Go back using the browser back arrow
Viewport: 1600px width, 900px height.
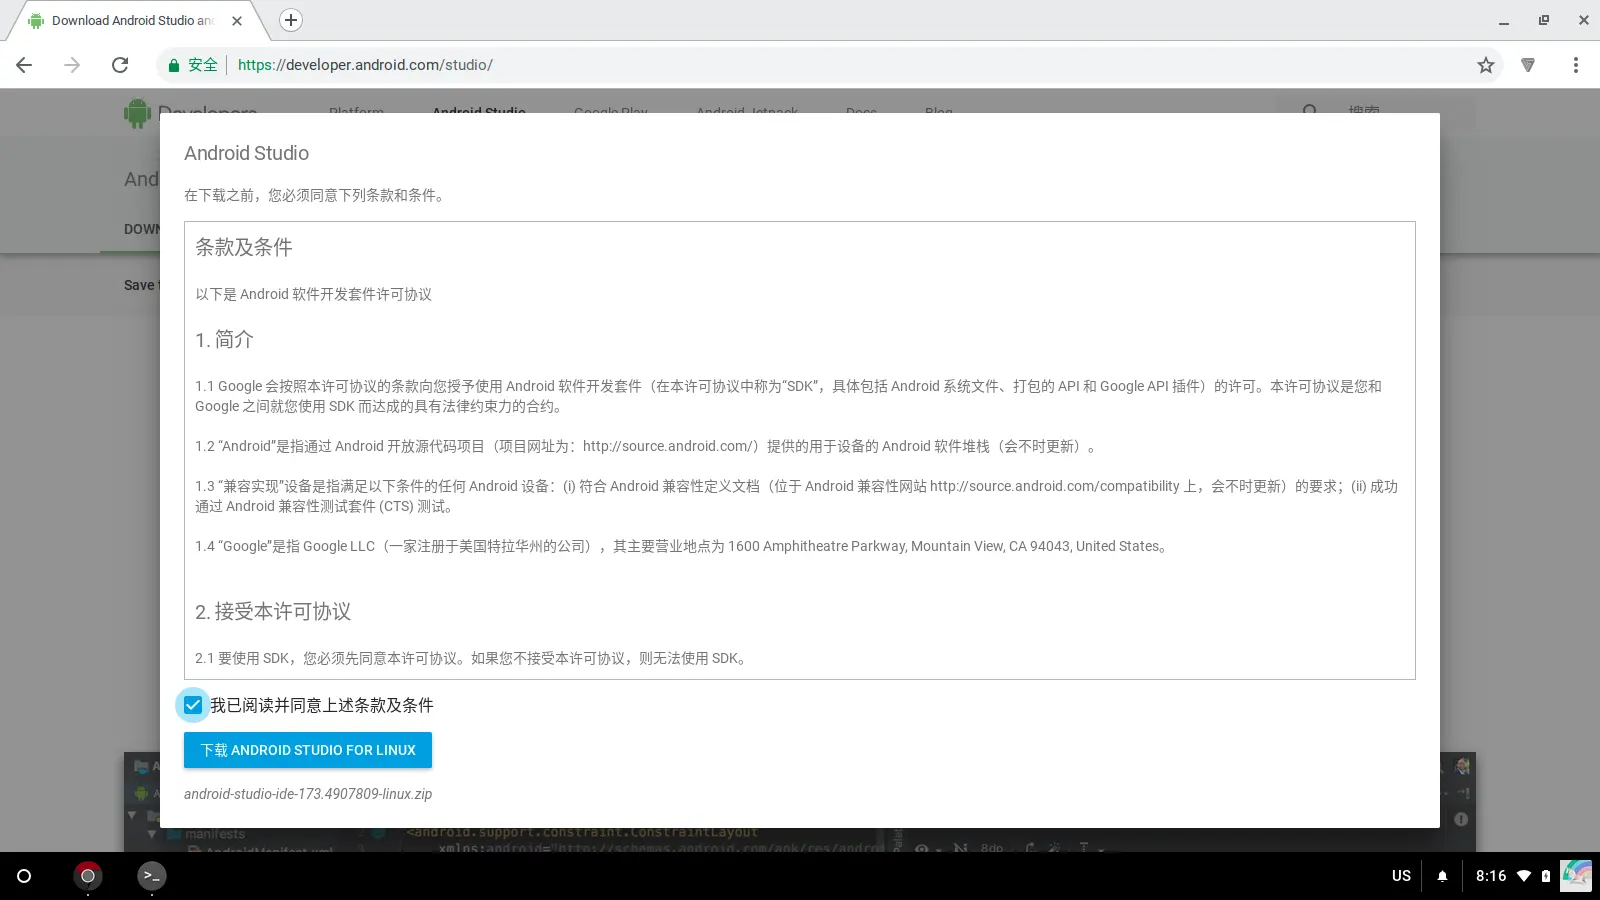click(23, 64)
